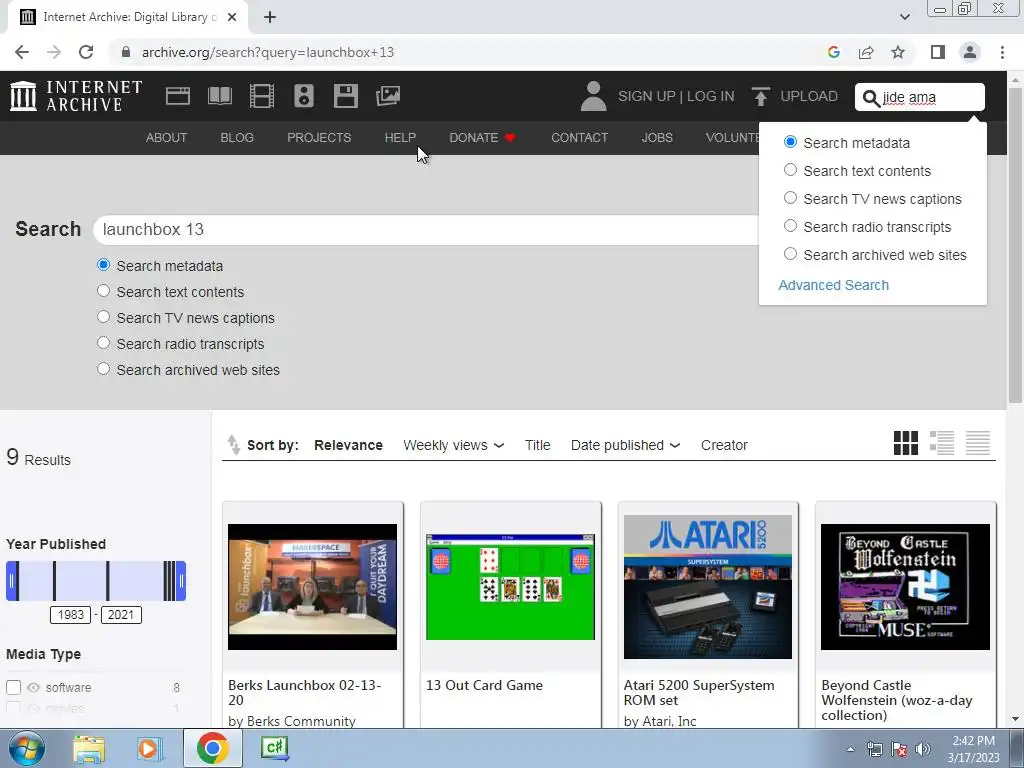Switch to extended list view
Screen dimensions: 1024x768
(x=942, y=443)
